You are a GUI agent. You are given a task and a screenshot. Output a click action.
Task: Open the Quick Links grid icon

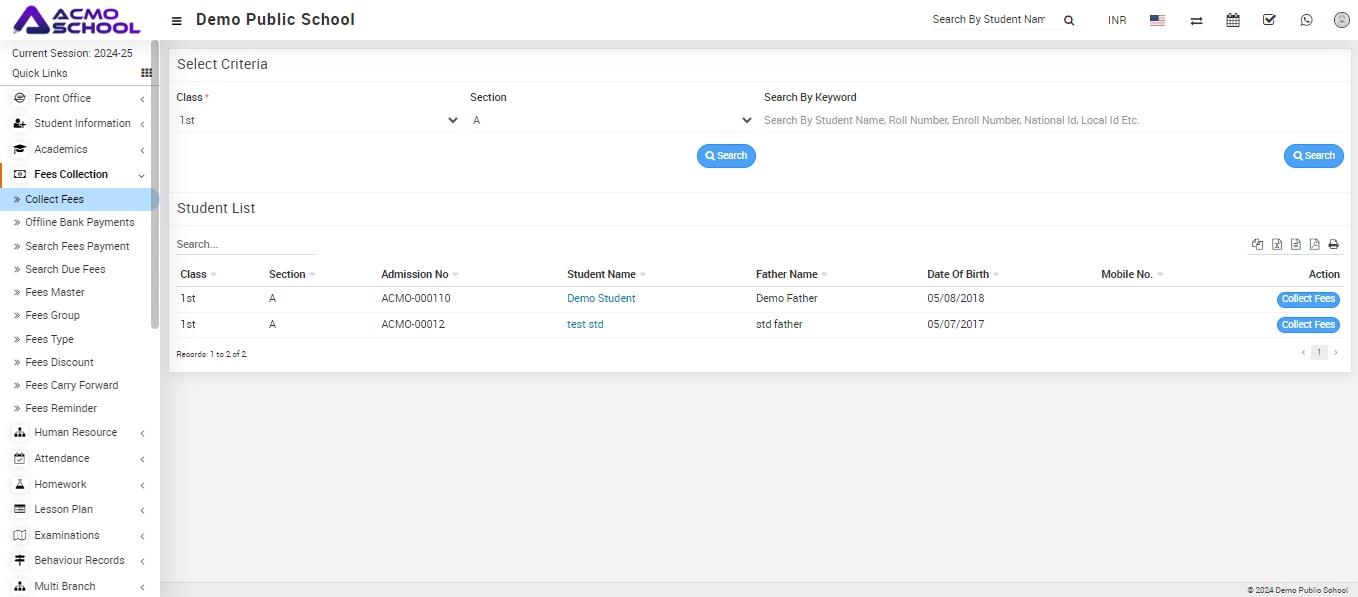coord(146,73)
